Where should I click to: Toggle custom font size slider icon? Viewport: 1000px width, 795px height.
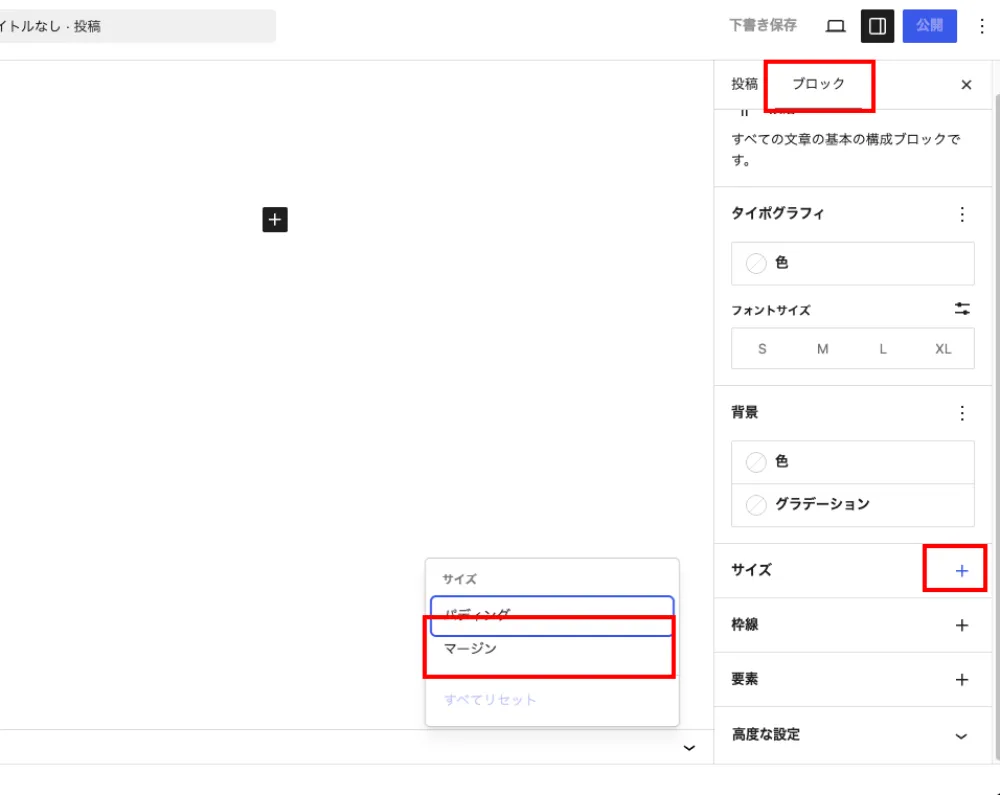point(962,310)
